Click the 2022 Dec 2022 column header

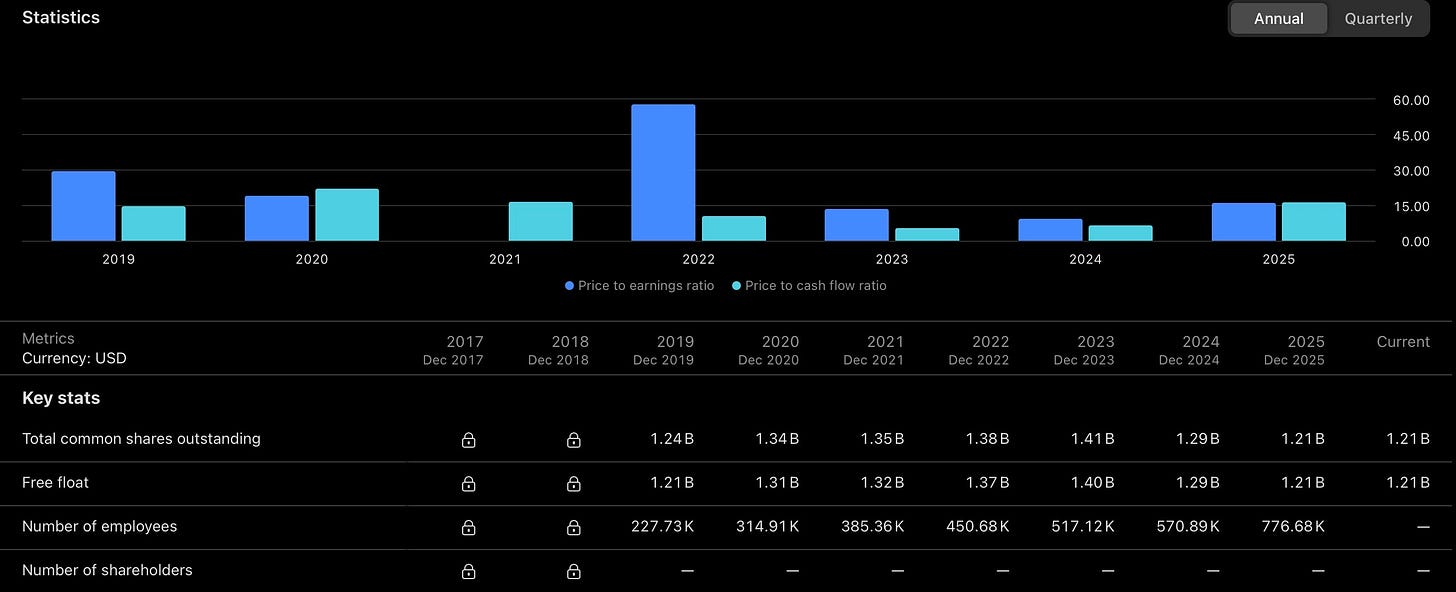point(978,350)
